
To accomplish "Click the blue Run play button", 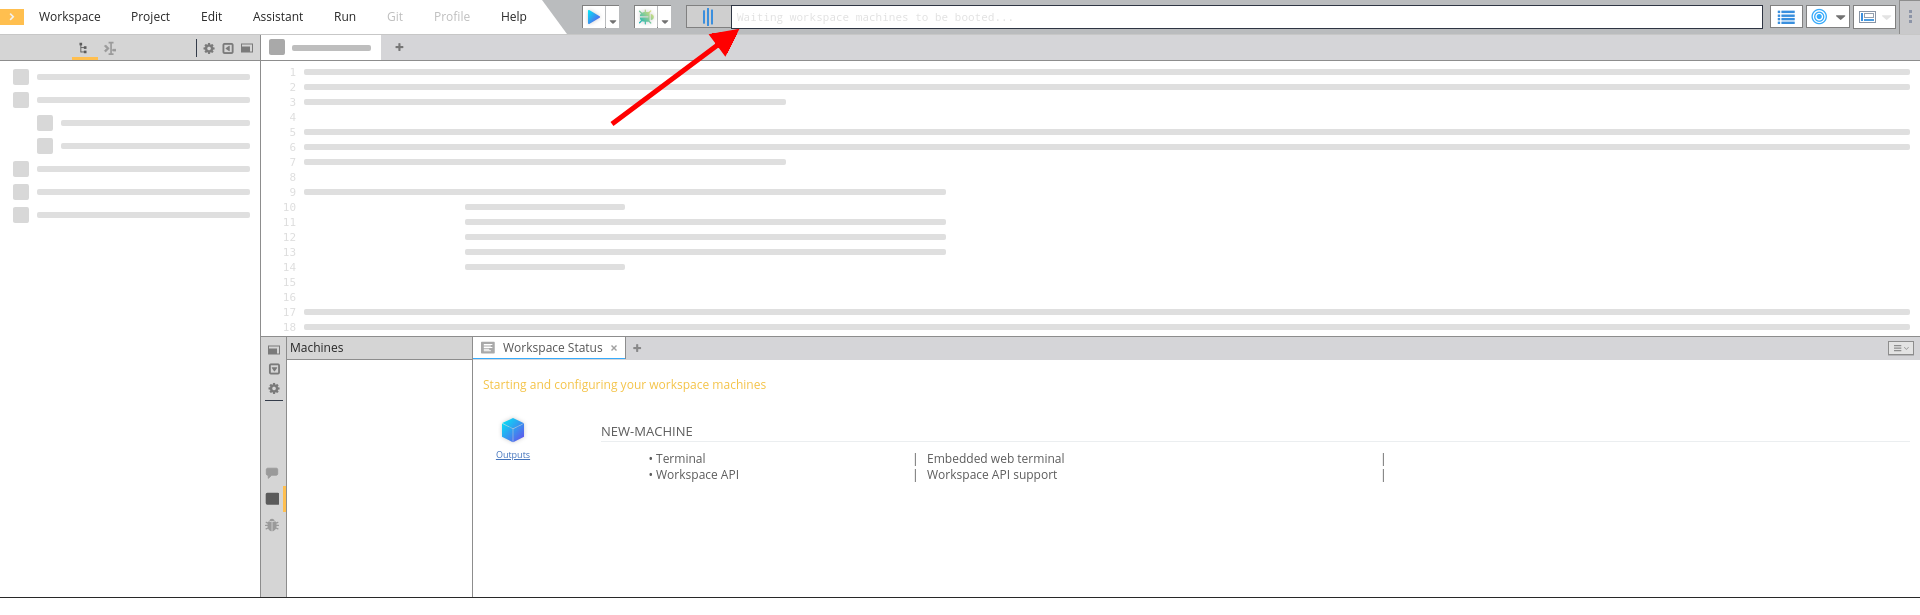I will click(594, 17).
